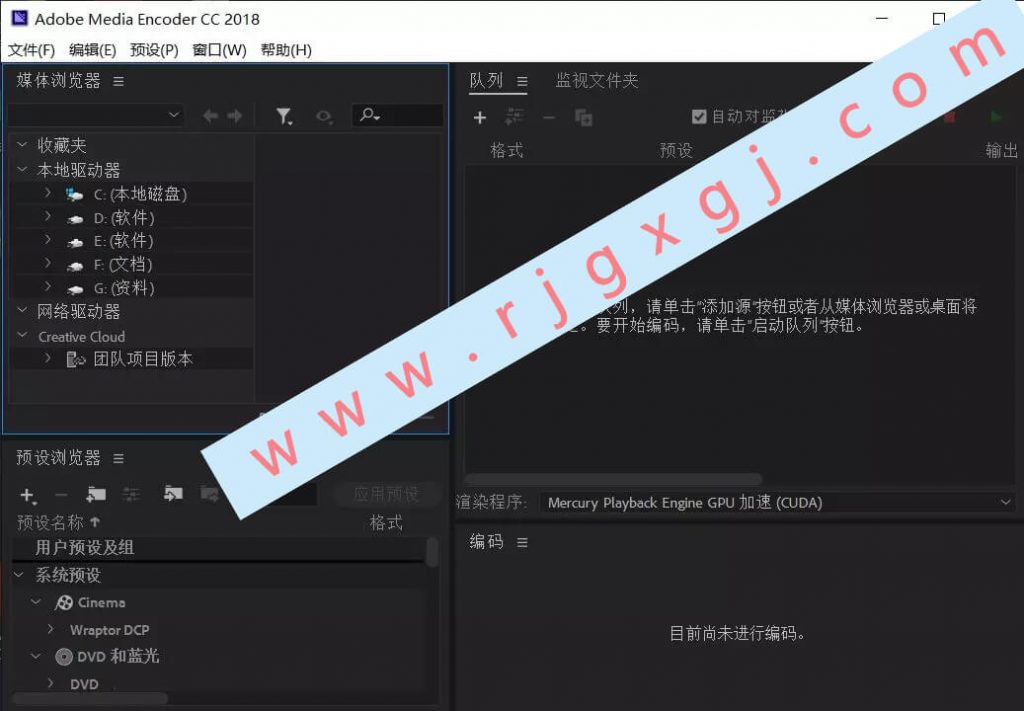Start the queue with the green play button

(996, 117)
